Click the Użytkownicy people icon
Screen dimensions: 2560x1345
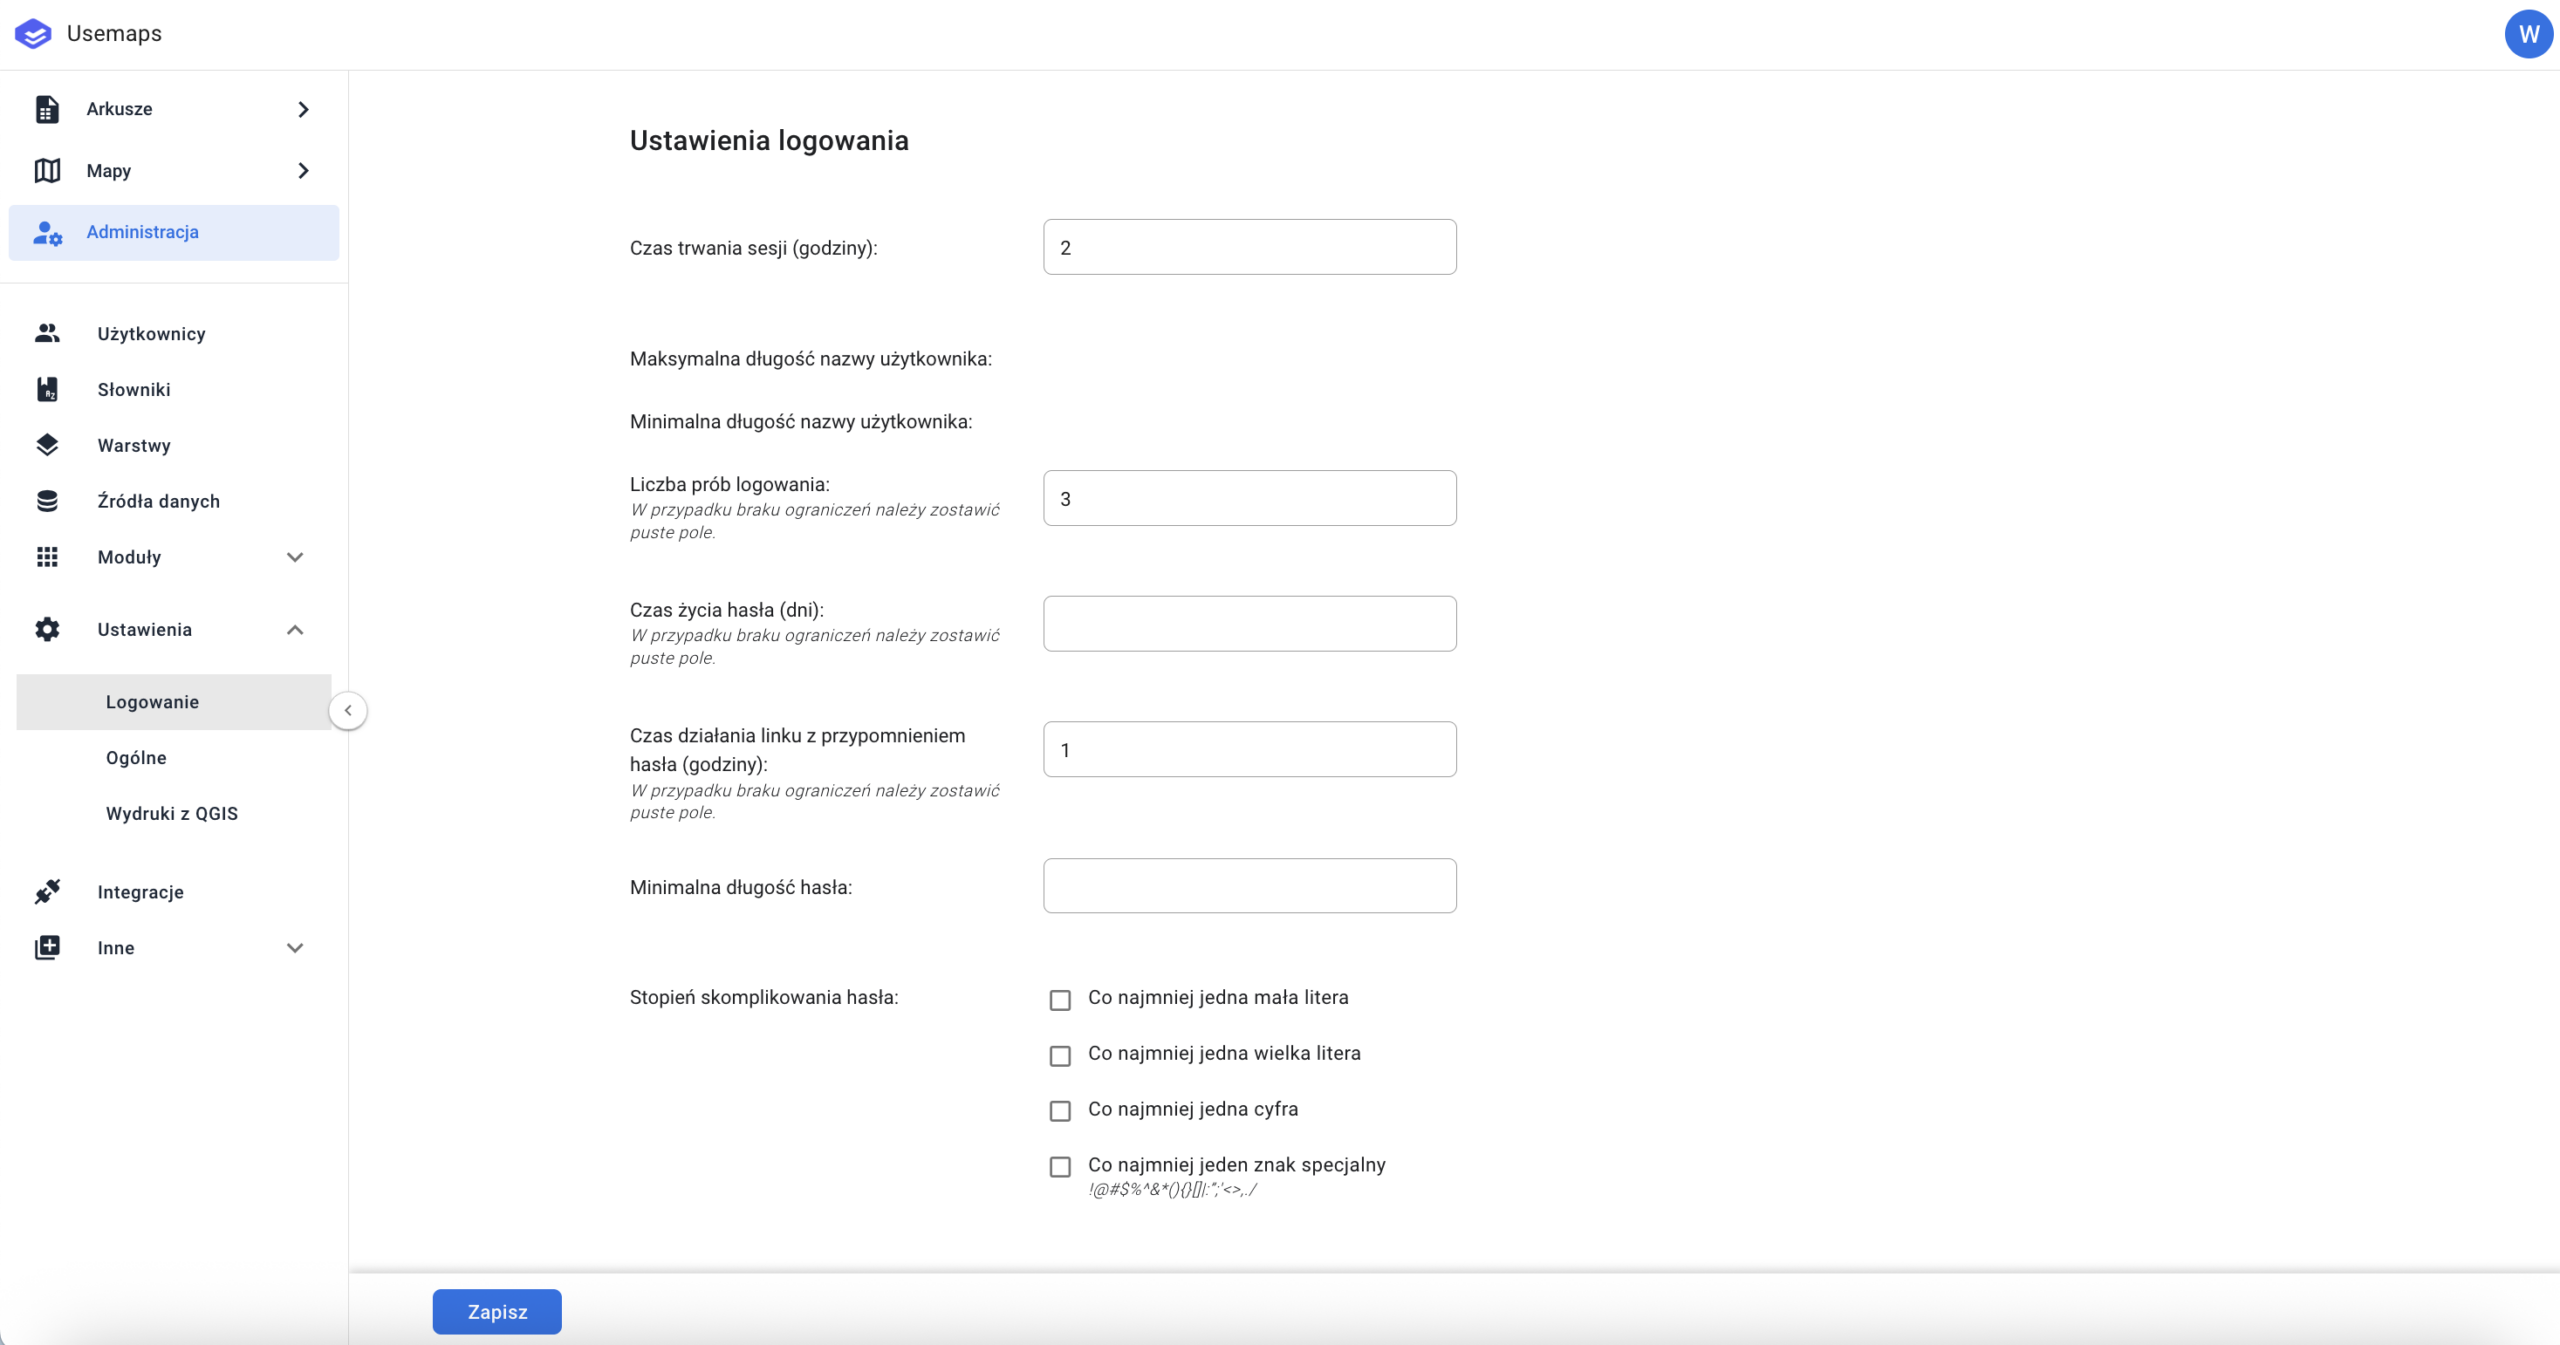pos(47,333)
